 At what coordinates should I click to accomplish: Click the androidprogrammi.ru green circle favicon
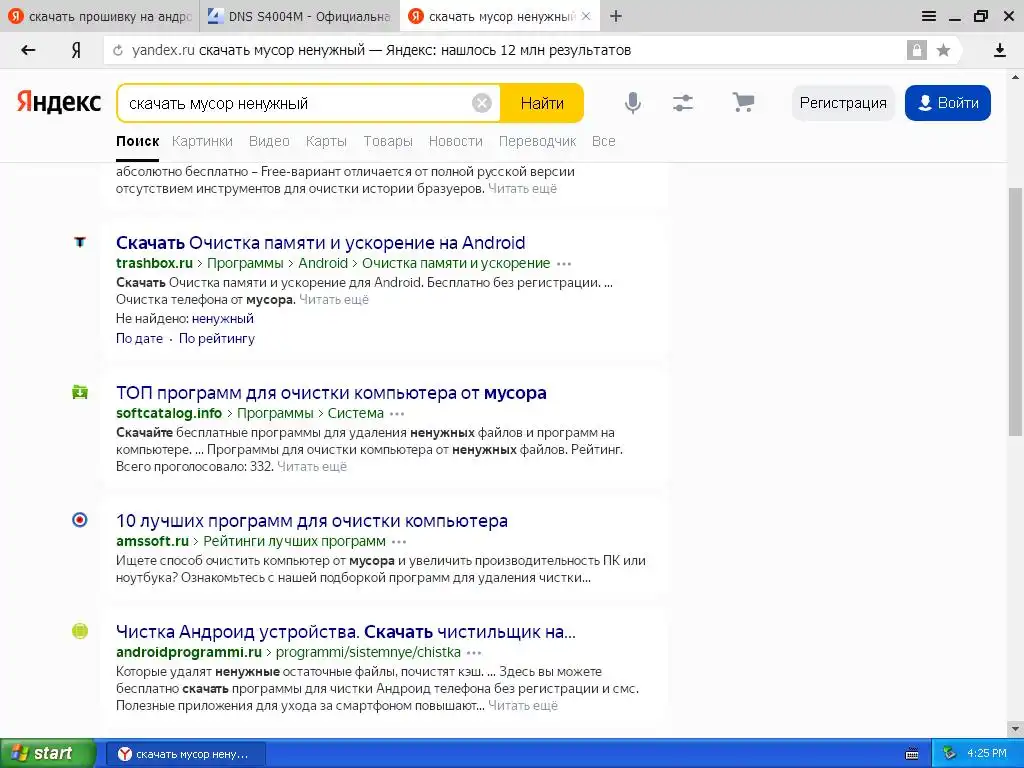(x=80, y=632)
